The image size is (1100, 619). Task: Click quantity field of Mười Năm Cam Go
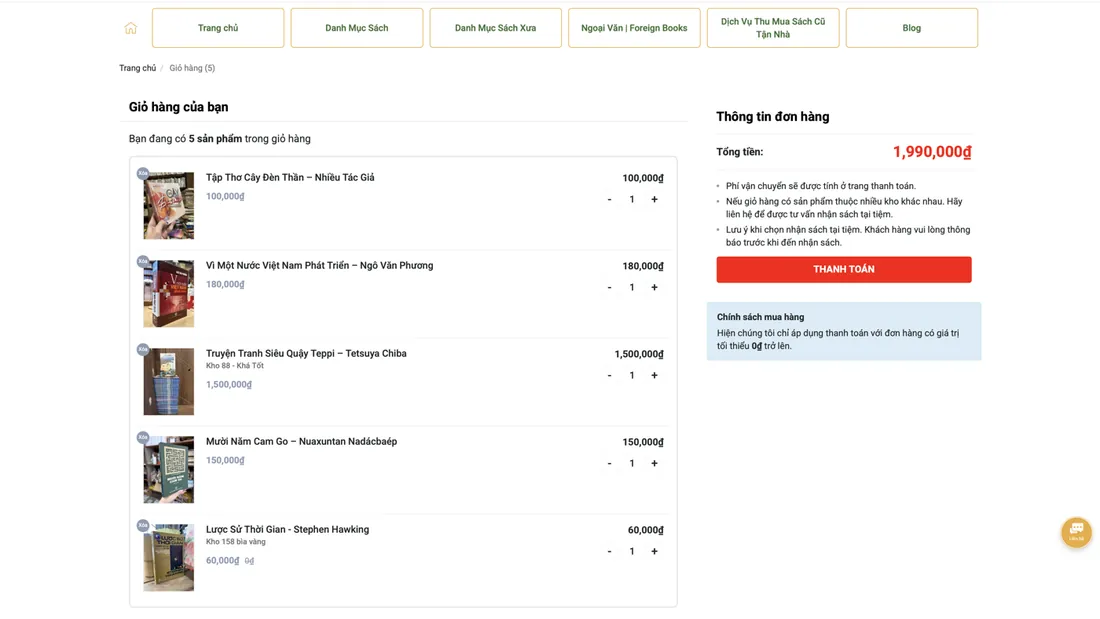pos(631,463)
